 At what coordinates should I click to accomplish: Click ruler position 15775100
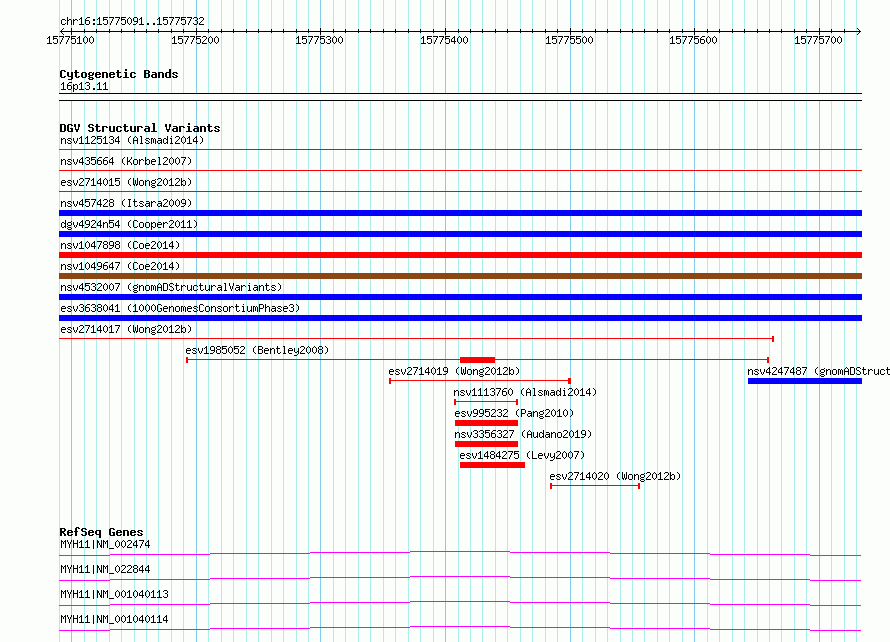click(70, 40)
